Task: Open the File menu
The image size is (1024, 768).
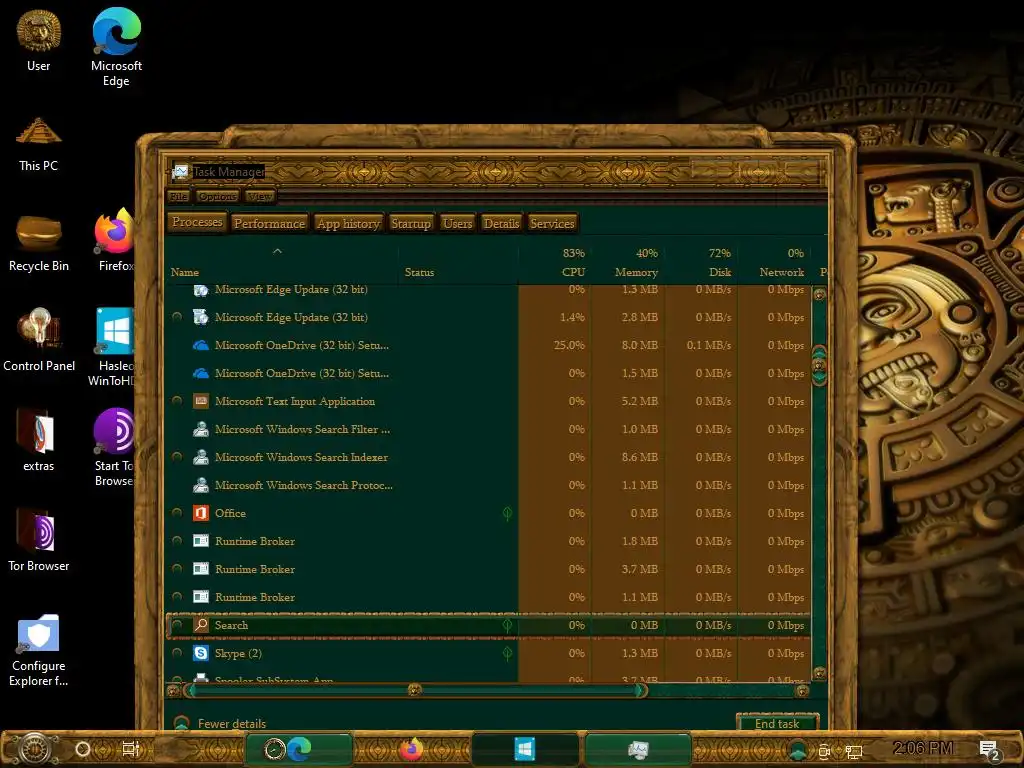Action: click(x=178, y=197)
